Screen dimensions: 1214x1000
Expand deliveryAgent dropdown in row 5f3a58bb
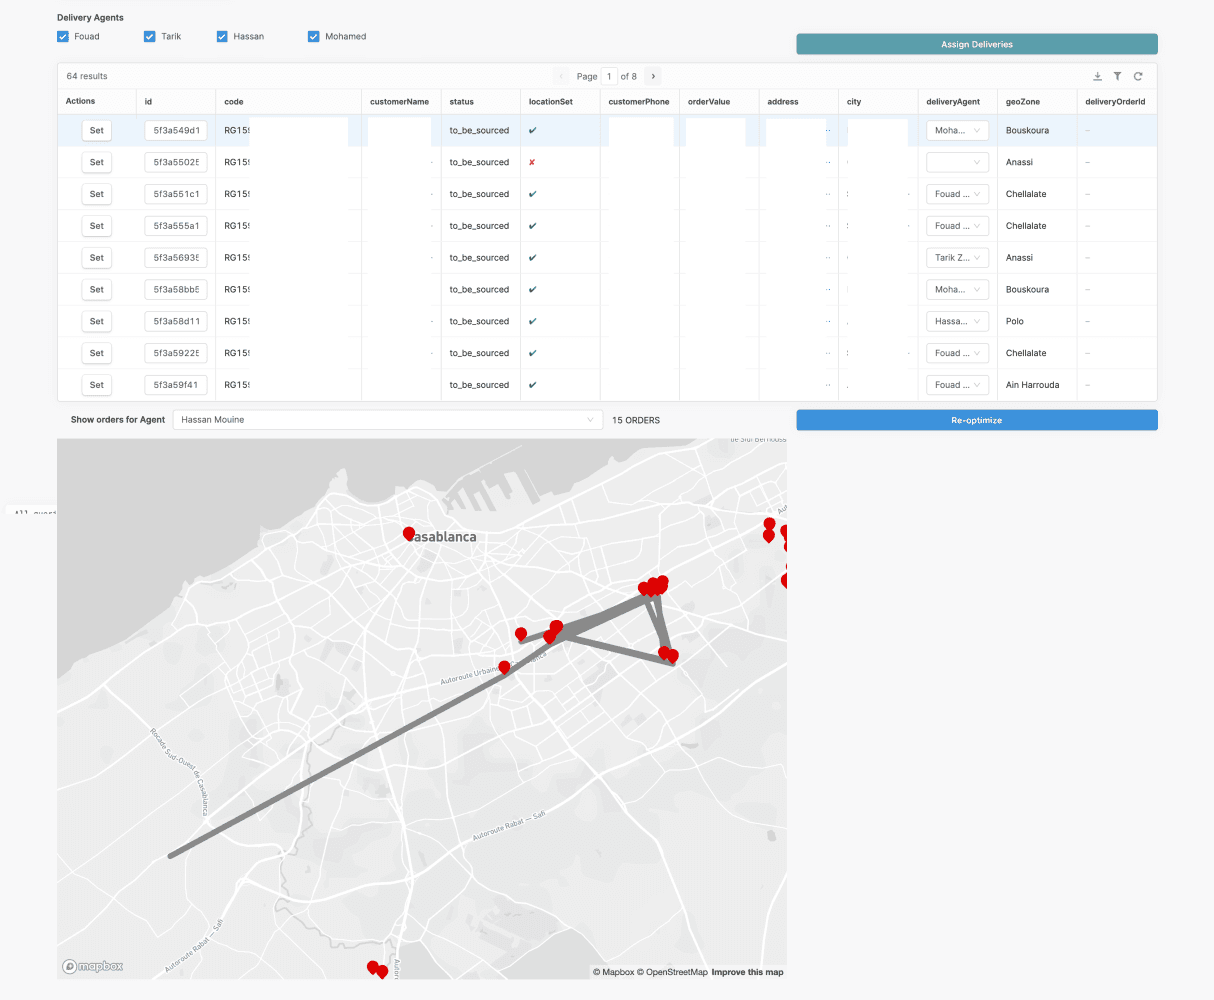(957, 290)
